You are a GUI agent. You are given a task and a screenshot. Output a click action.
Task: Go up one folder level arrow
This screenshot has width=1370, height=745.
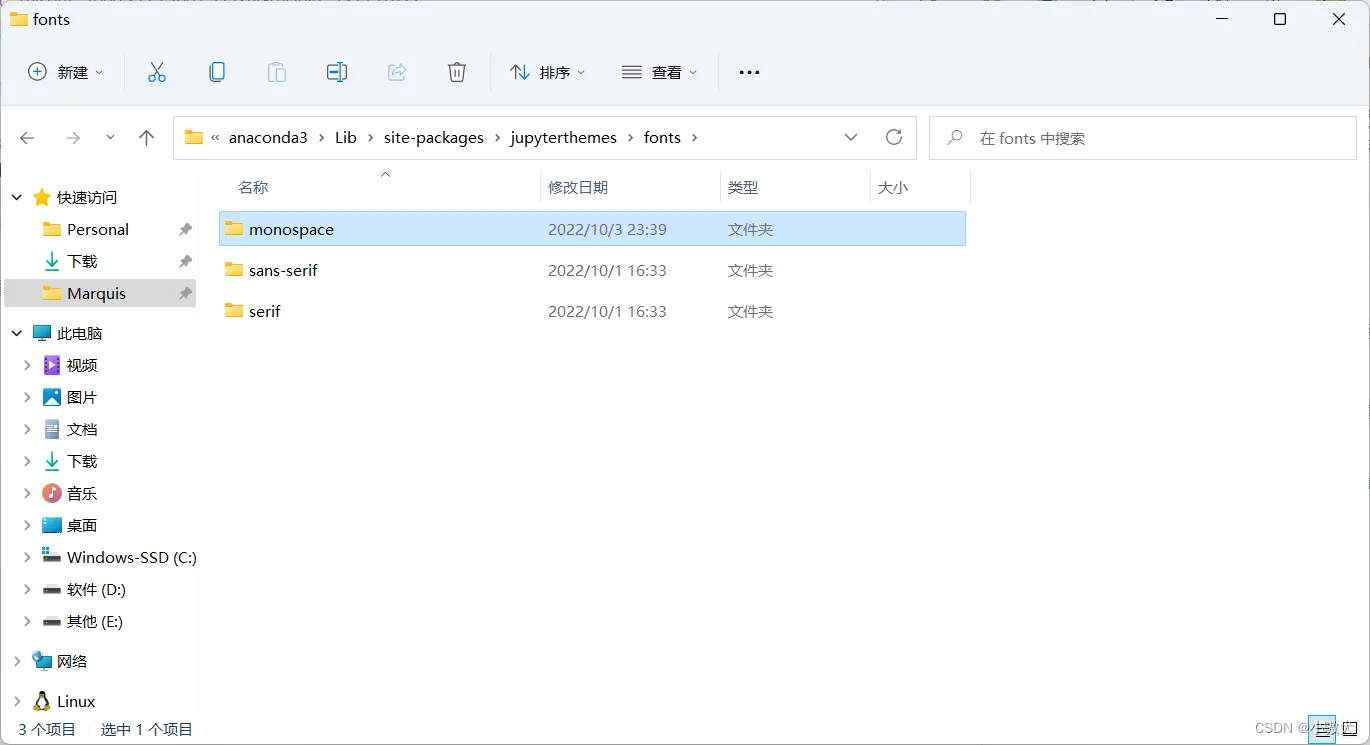147,138
